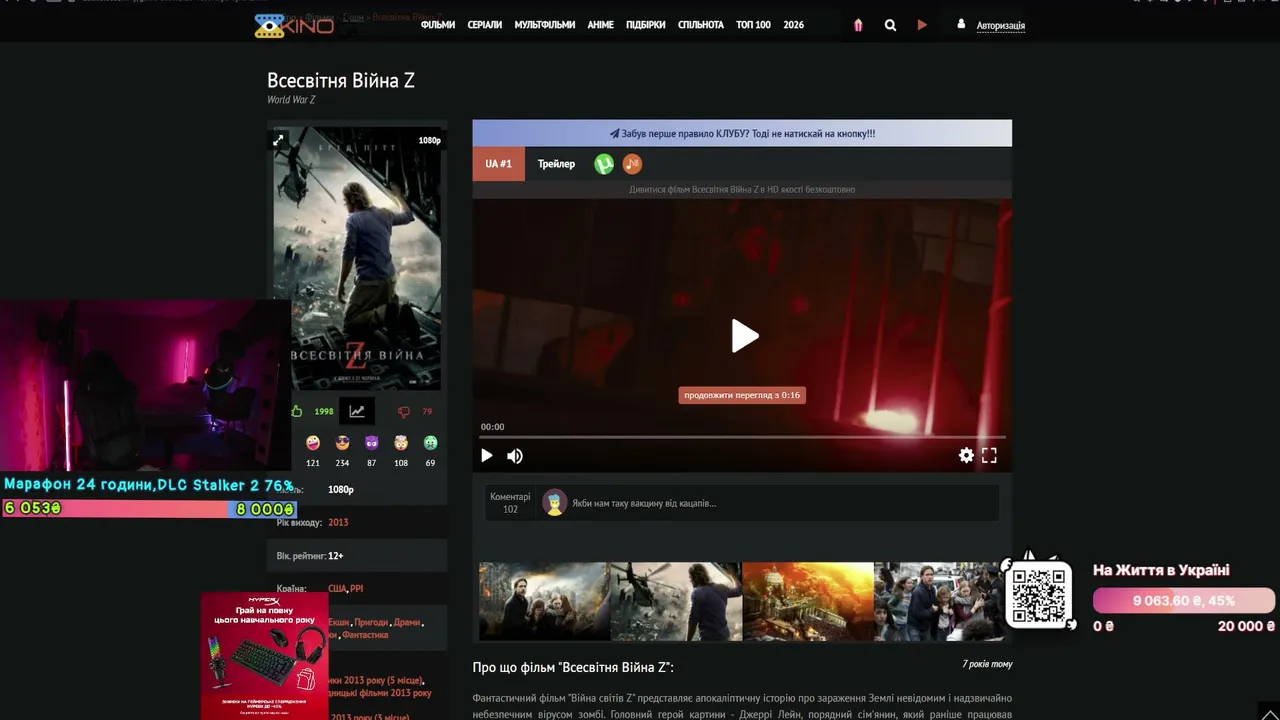
Task: Open the Авторизація login link
Action: (x=1001, y=25)
